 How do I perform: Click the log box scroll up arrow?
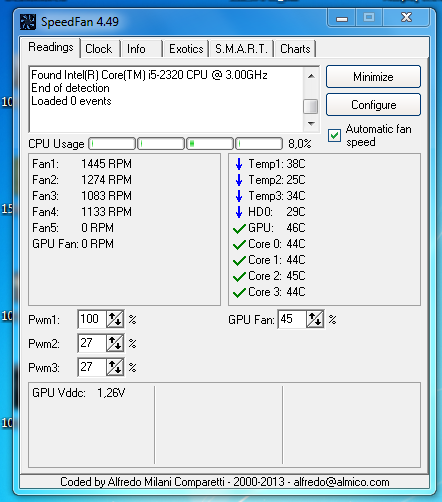point(311,76)
